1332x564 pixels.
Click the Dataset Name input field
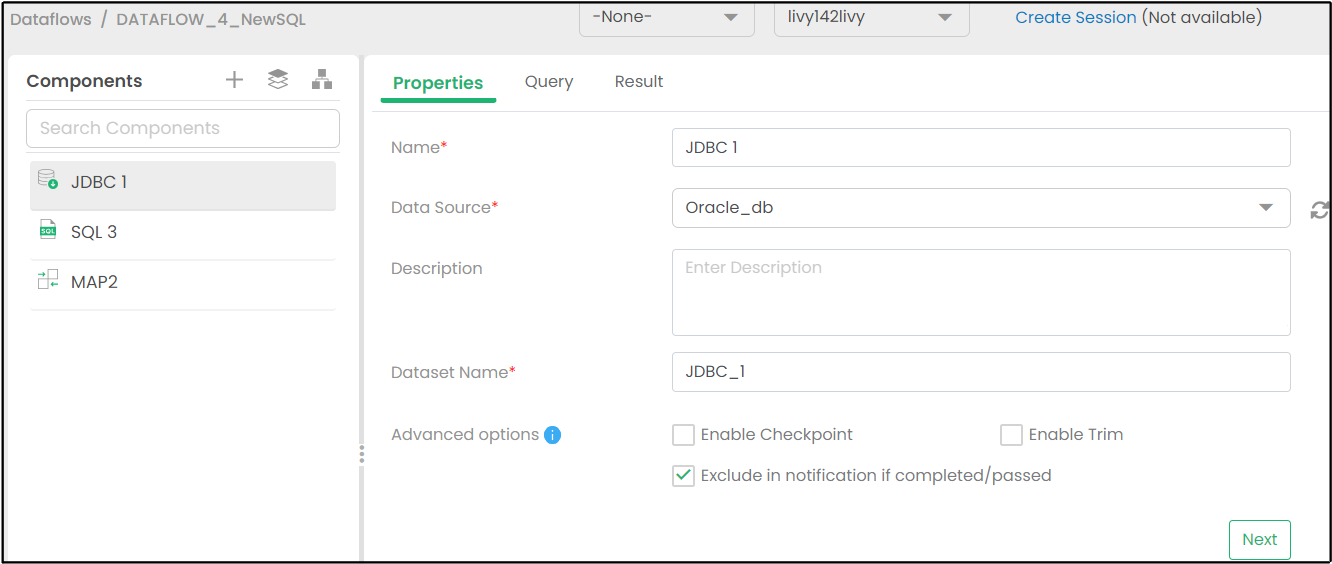[981, 372]
